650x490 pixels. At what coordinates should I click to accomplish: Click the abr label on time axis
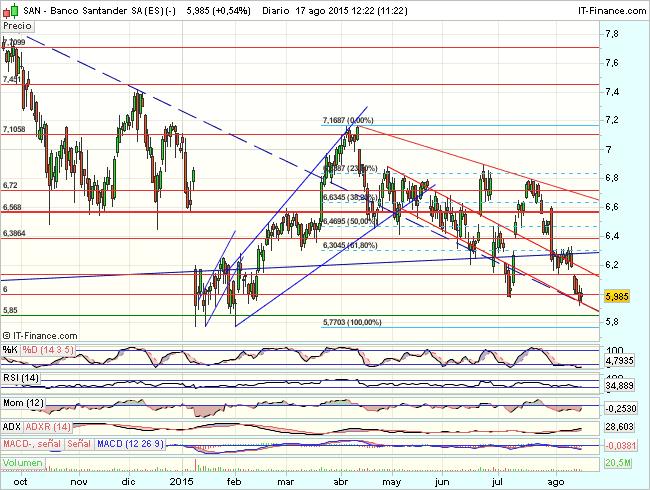341,482
